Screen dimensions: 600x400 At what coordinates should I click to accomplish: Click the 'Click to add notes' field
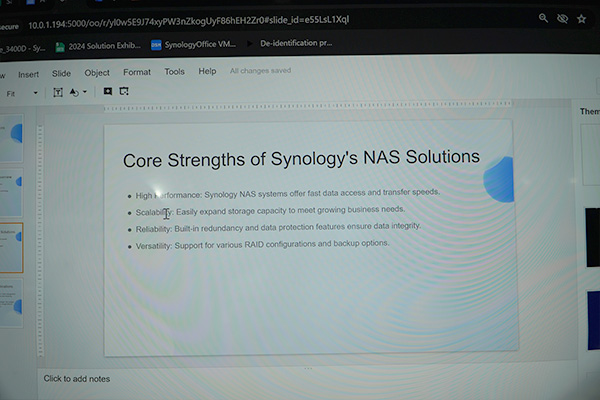(77, 379)
